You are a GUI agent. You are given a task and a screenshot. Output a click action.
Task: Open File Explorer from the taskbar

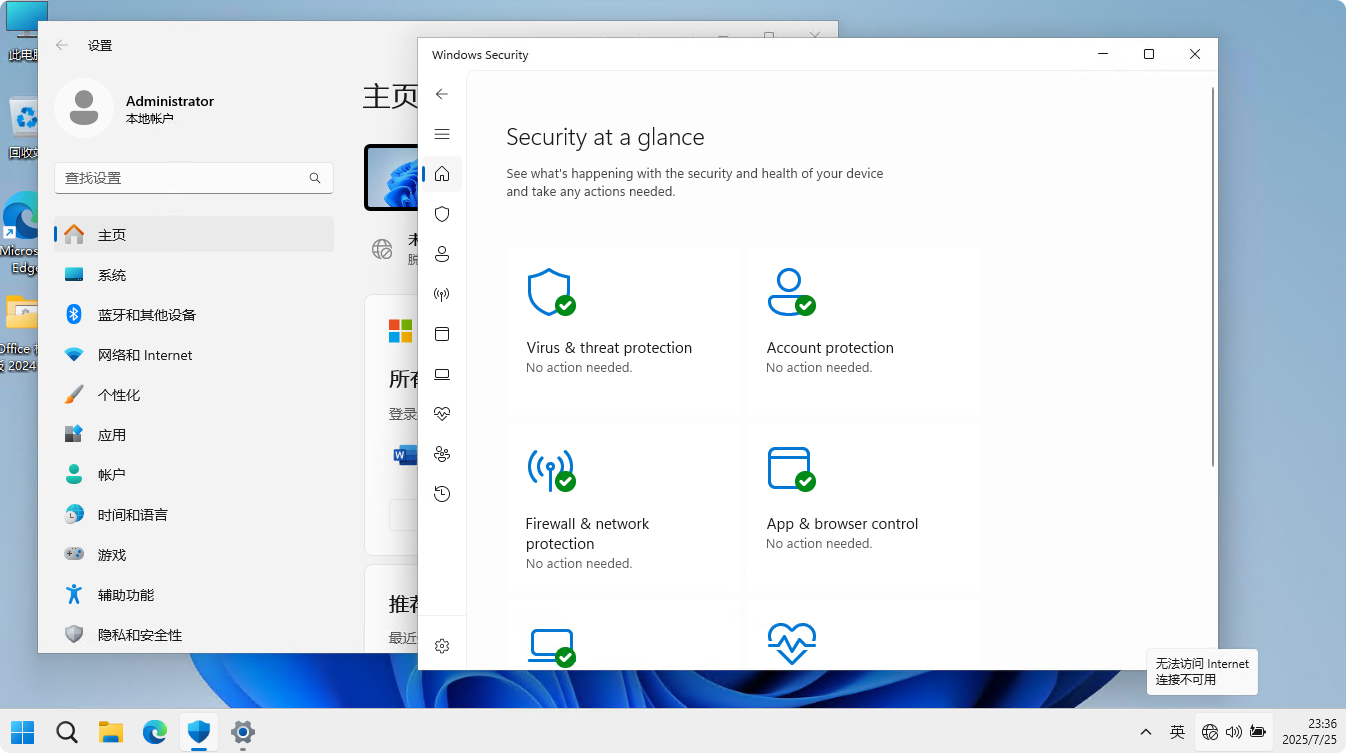110,732
